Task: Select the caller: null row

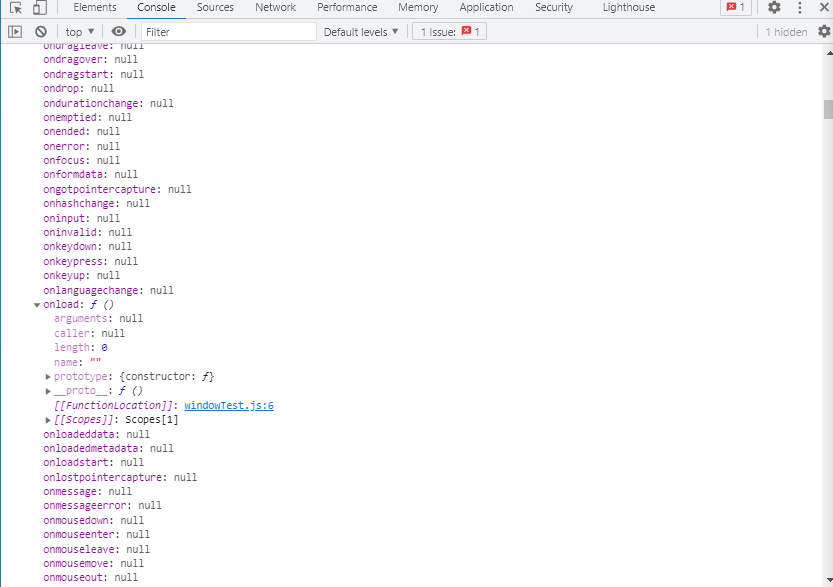Action: [x=89, y=334]
